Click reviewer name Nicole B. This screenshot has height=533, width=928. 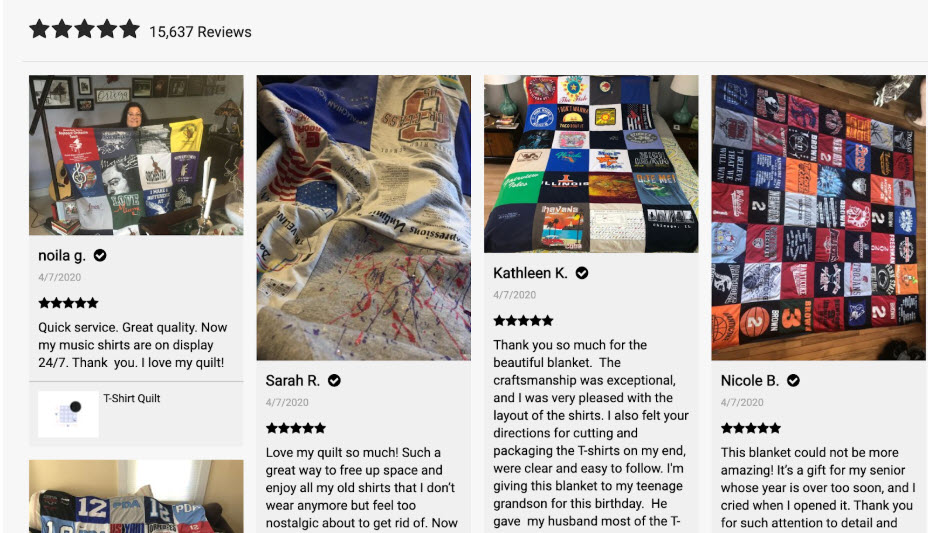coord(749,380)
